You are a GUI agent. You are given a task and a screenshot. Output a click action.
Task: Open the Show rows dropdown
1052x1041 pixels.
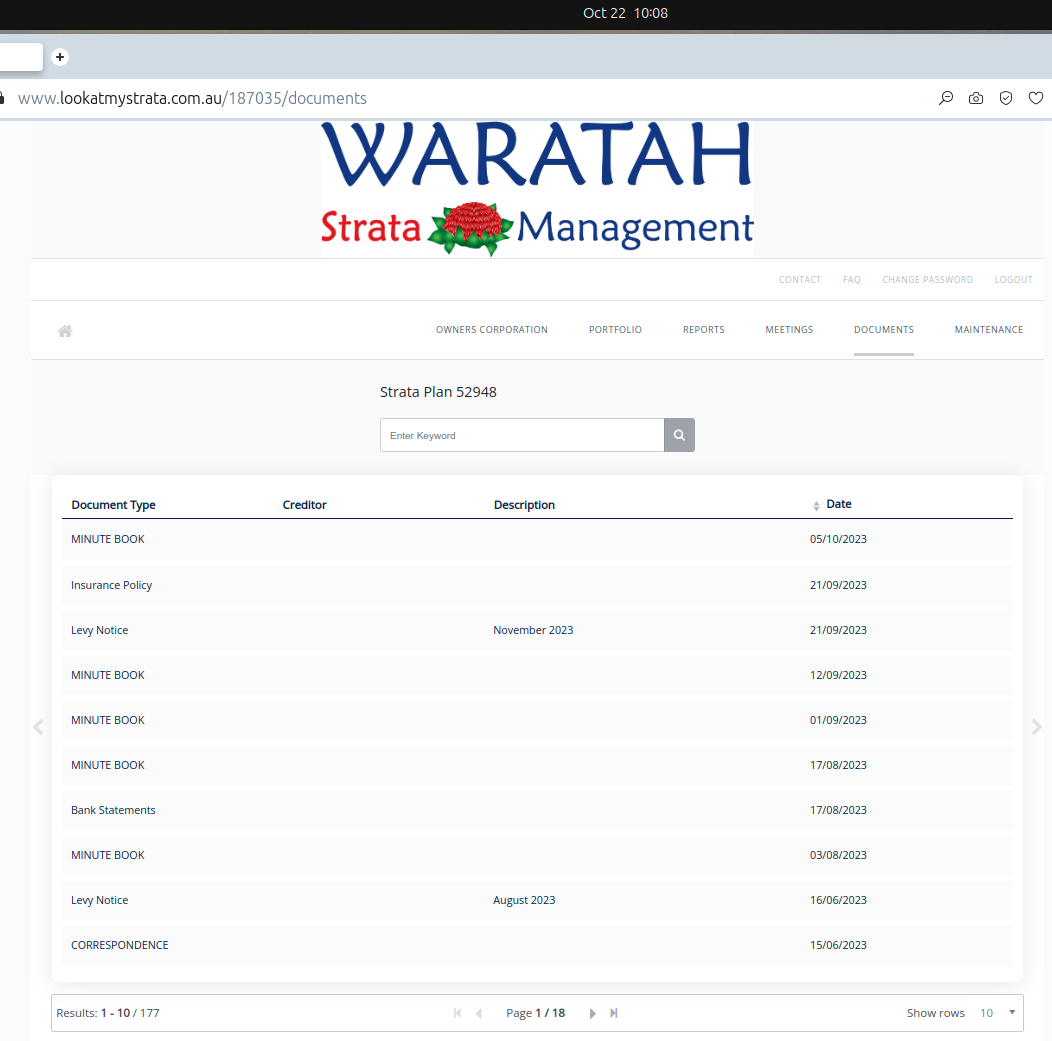998,1013
